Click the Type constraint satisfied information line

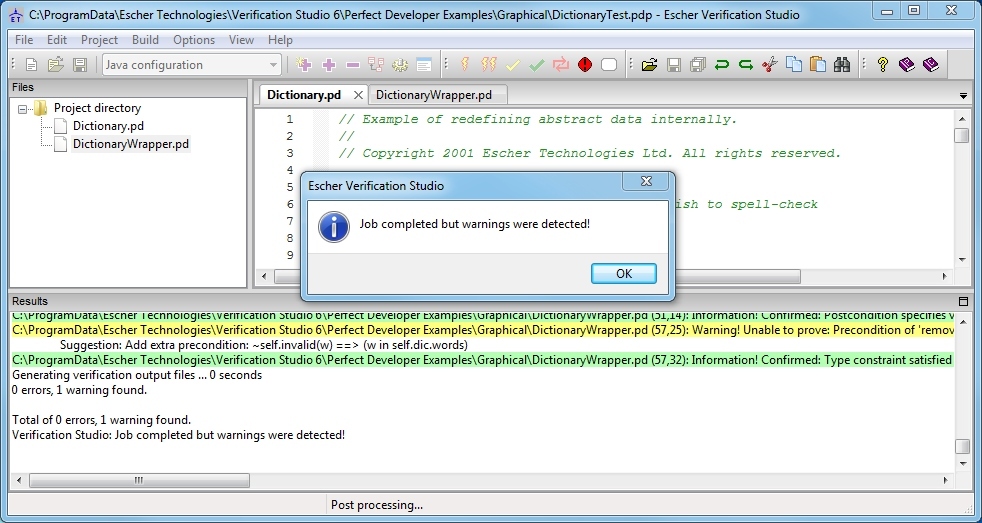482,360
